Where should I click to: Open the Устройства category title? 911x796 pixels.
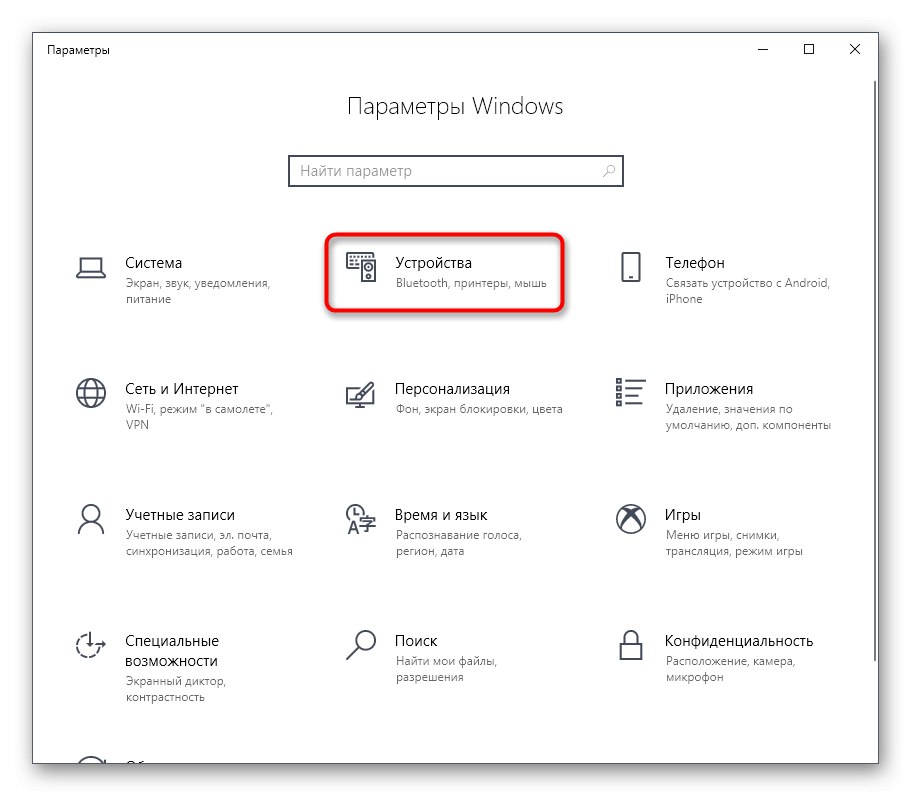click(x=433, y=263)
